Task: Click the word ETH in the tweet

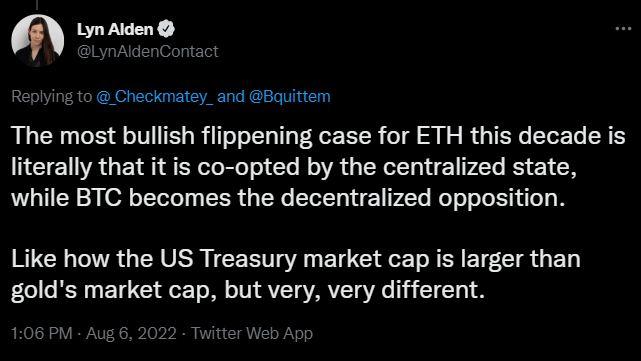Action: (x=439, y=136)
